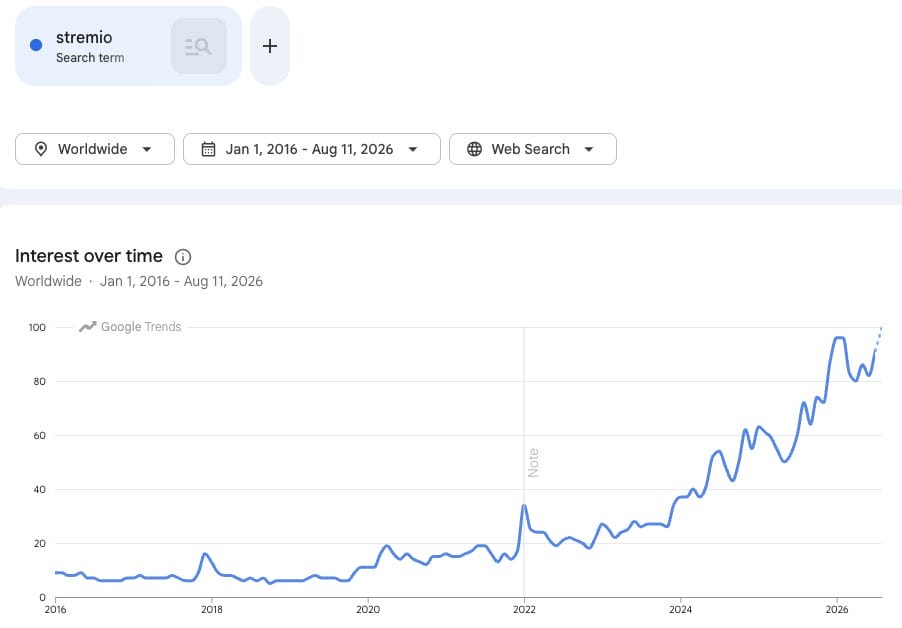Screen dimensions: 902x628
Task: Click the chart subtitle with Worldwide and dates
Action: [x=139, y=281]
